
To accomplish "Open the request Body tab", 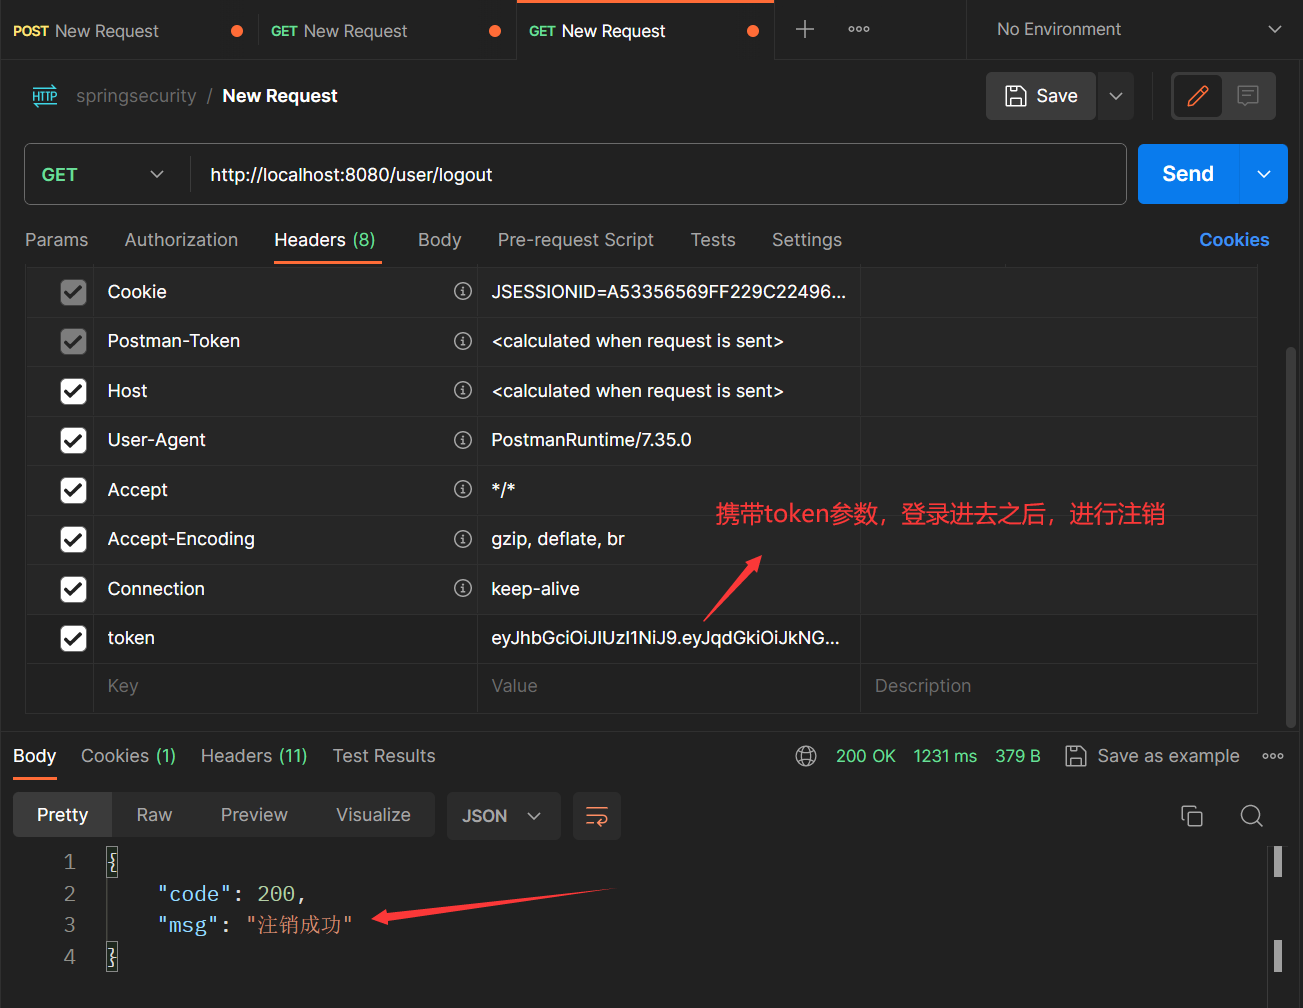I will [439, 240].
